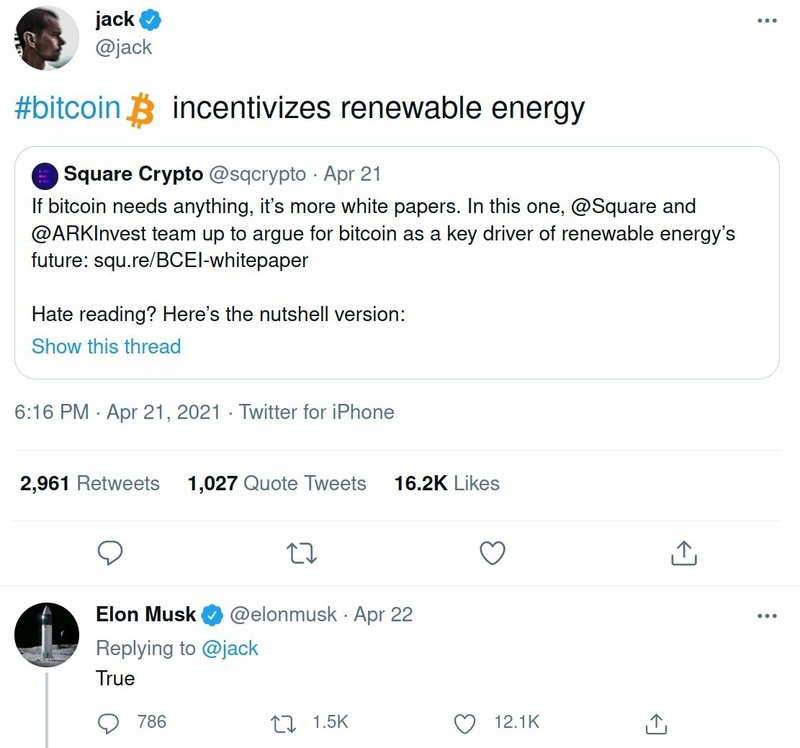
Task: Reply to Elon Musk's comment
Action: [x=110, y=721]
